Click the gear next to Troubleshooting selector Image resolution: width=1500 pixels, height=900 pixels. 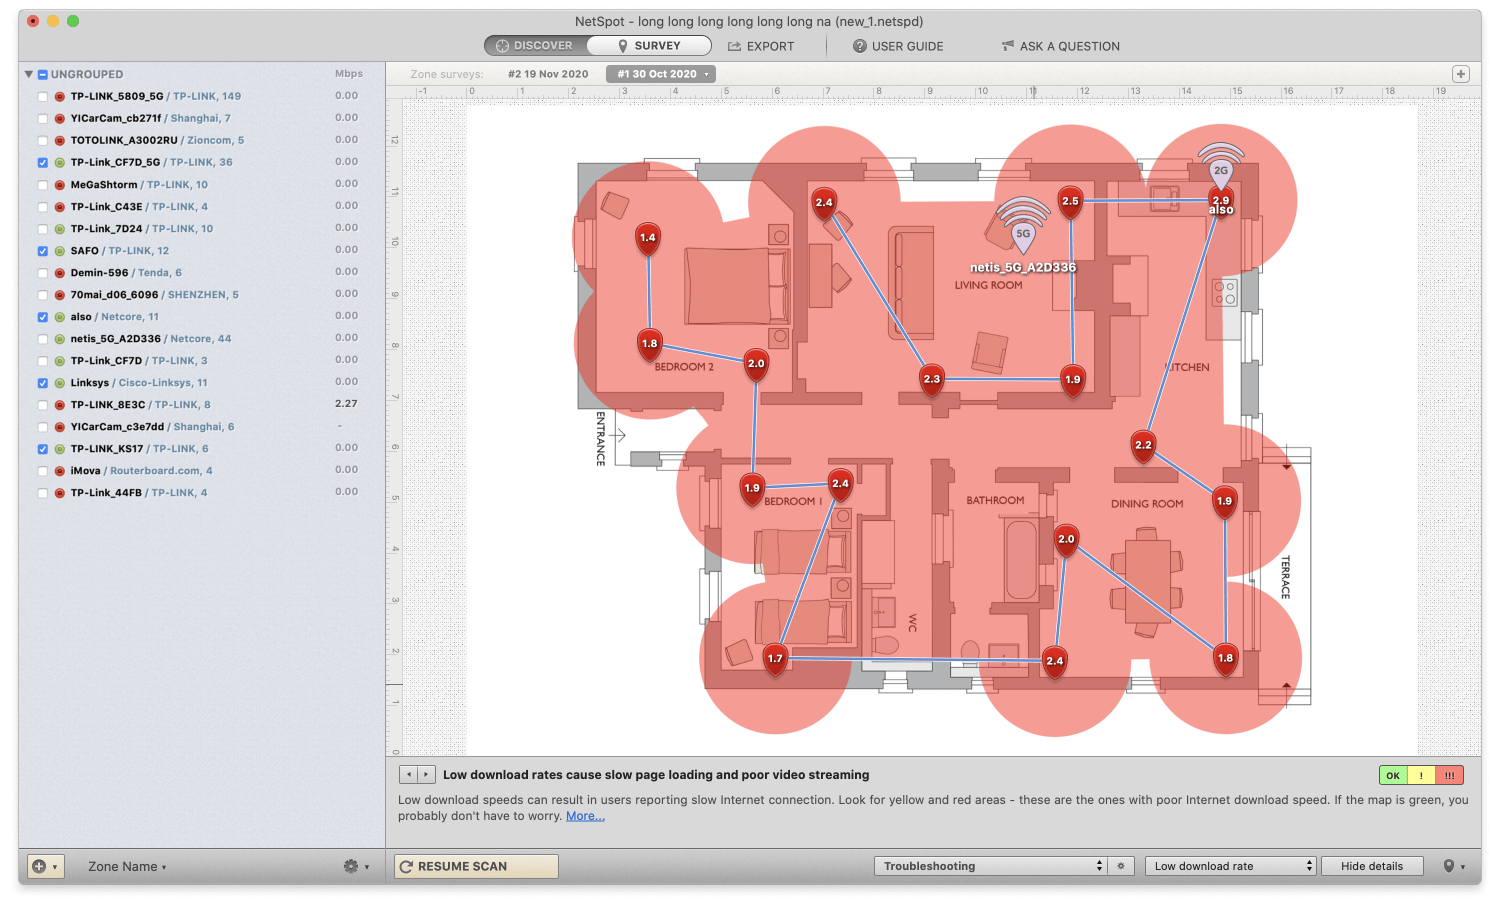point(1121,866)
